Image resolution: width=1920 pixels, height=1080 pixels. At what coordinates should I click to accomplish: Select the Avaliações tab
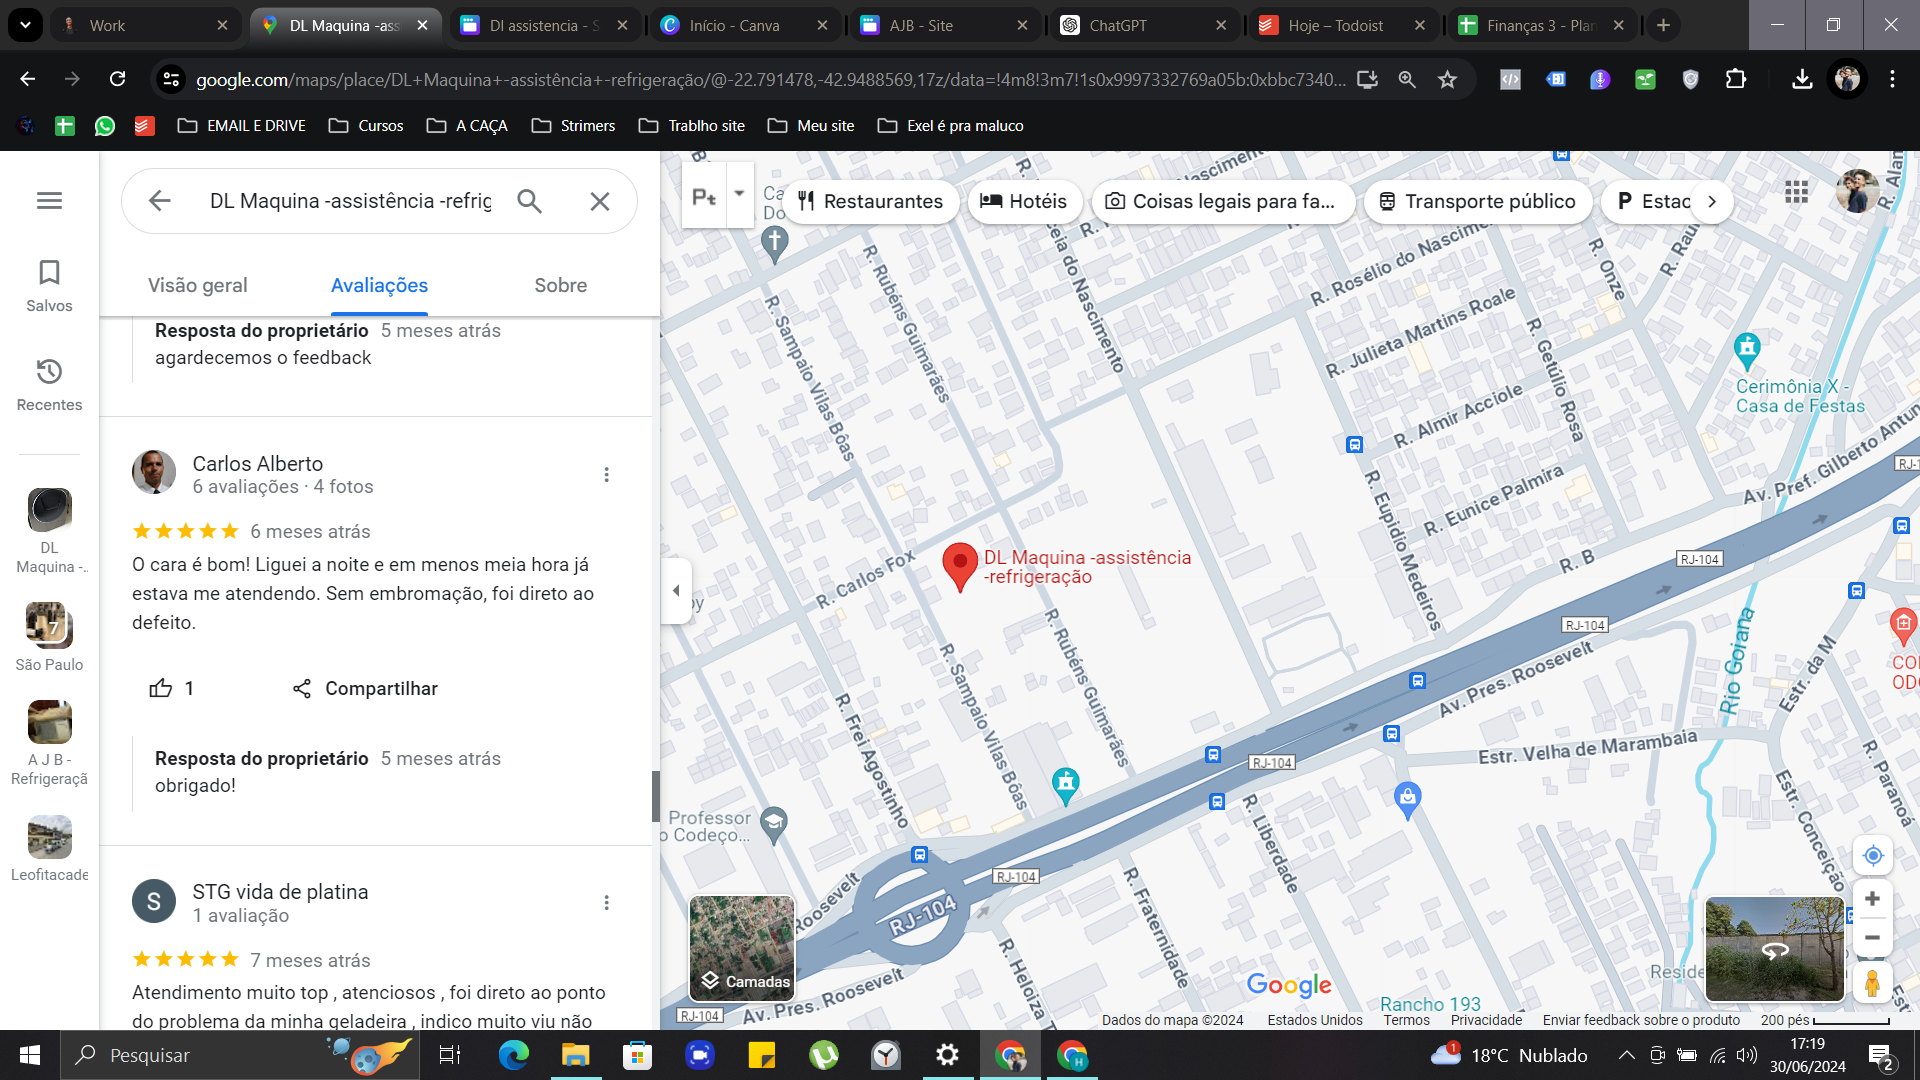pyautogui.click(x=379, y=285)
